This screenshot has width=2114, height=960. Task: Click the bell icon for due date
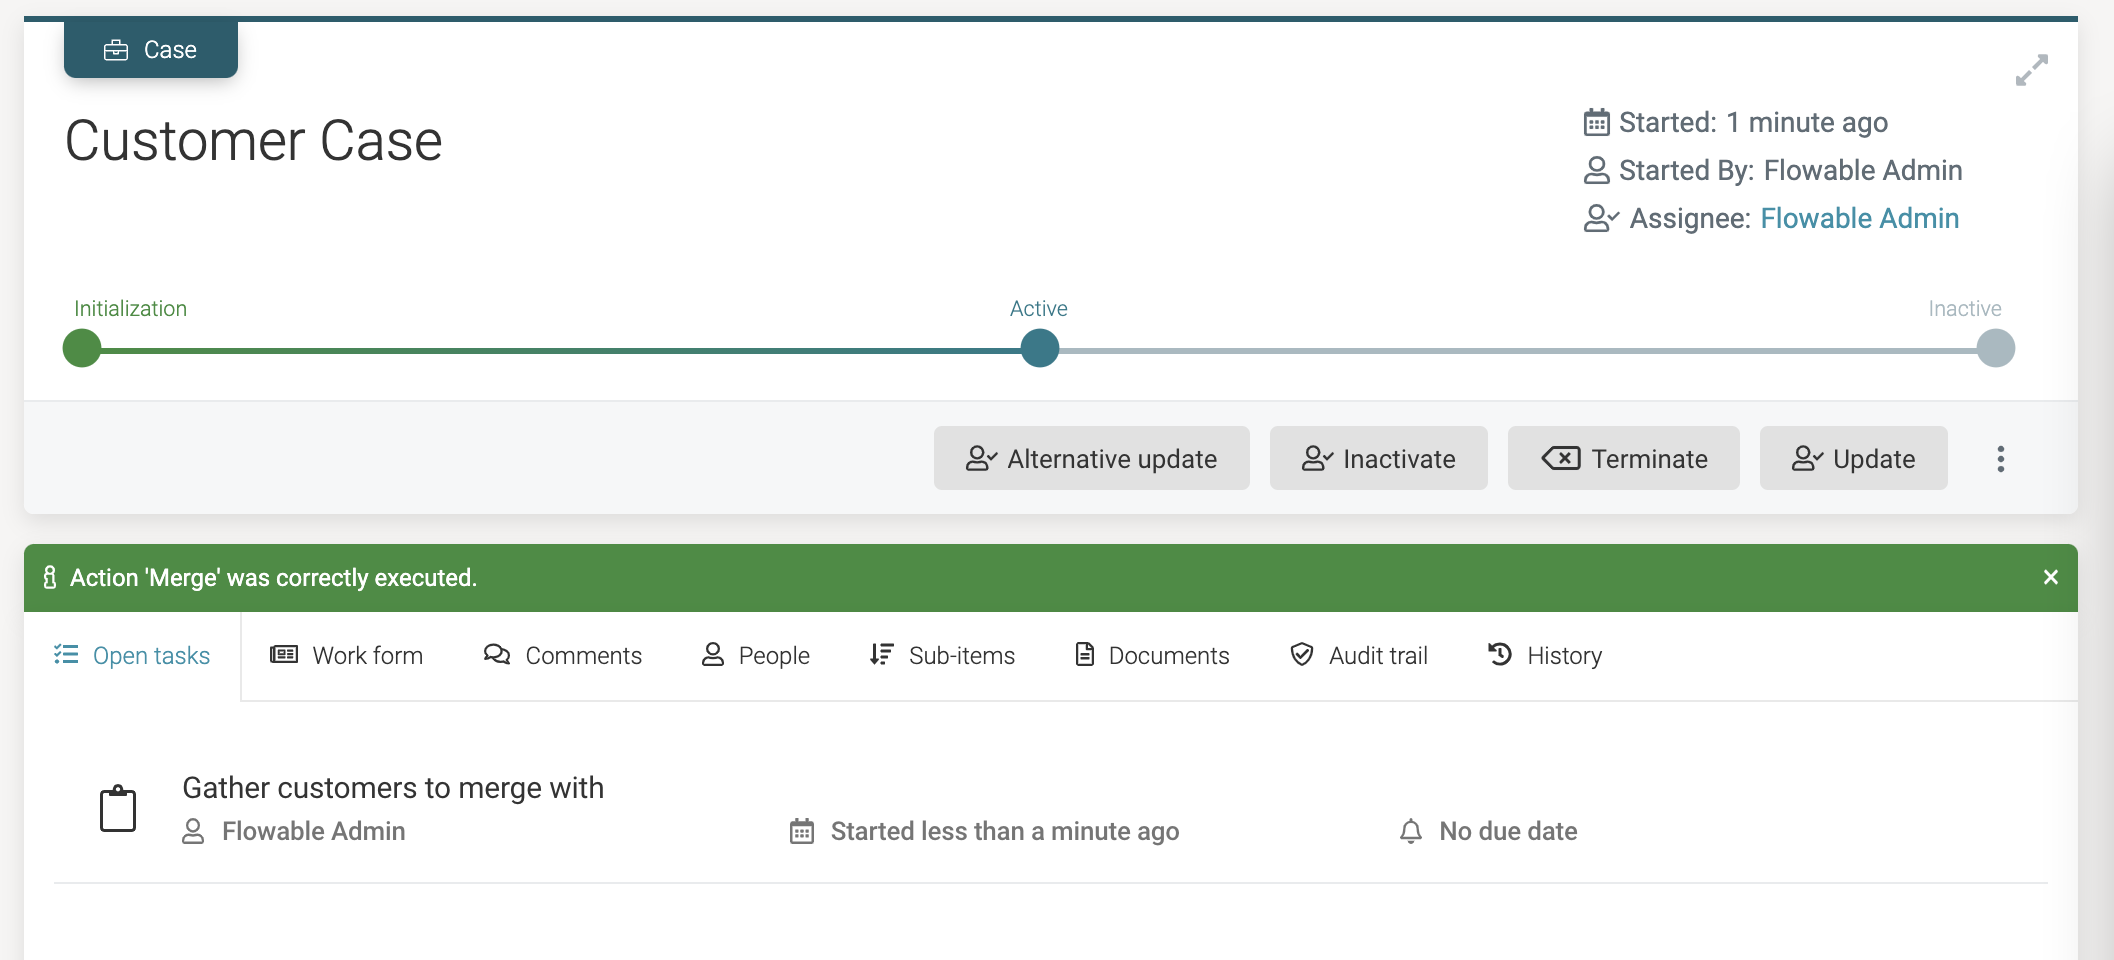pos(1410,831)
